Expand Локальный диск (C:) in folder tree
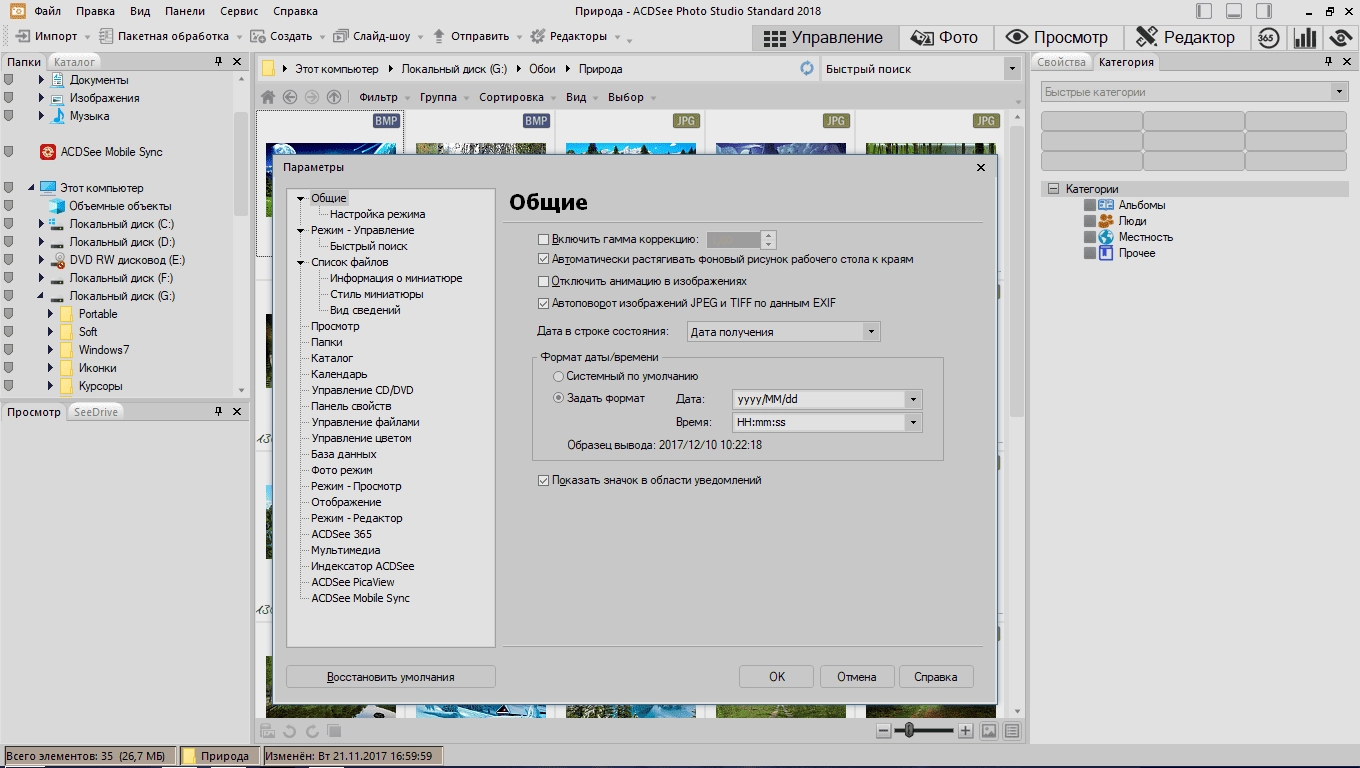The image size is (1360, 768). click(x=41, y=224)
